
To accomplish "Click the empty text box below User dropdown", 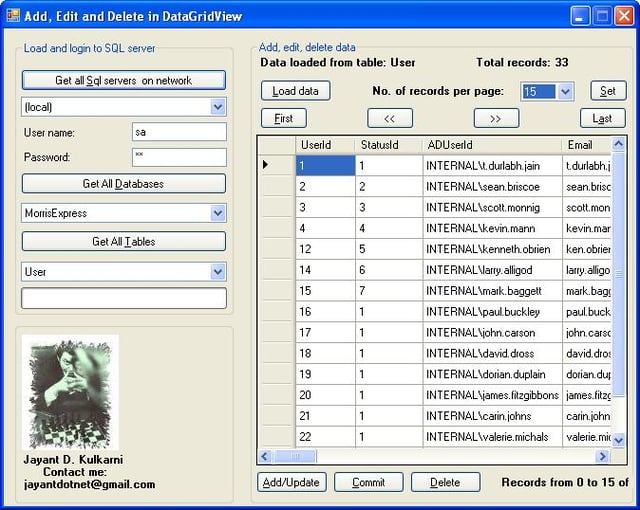I will pyautogui.click(x=124, y=298).
